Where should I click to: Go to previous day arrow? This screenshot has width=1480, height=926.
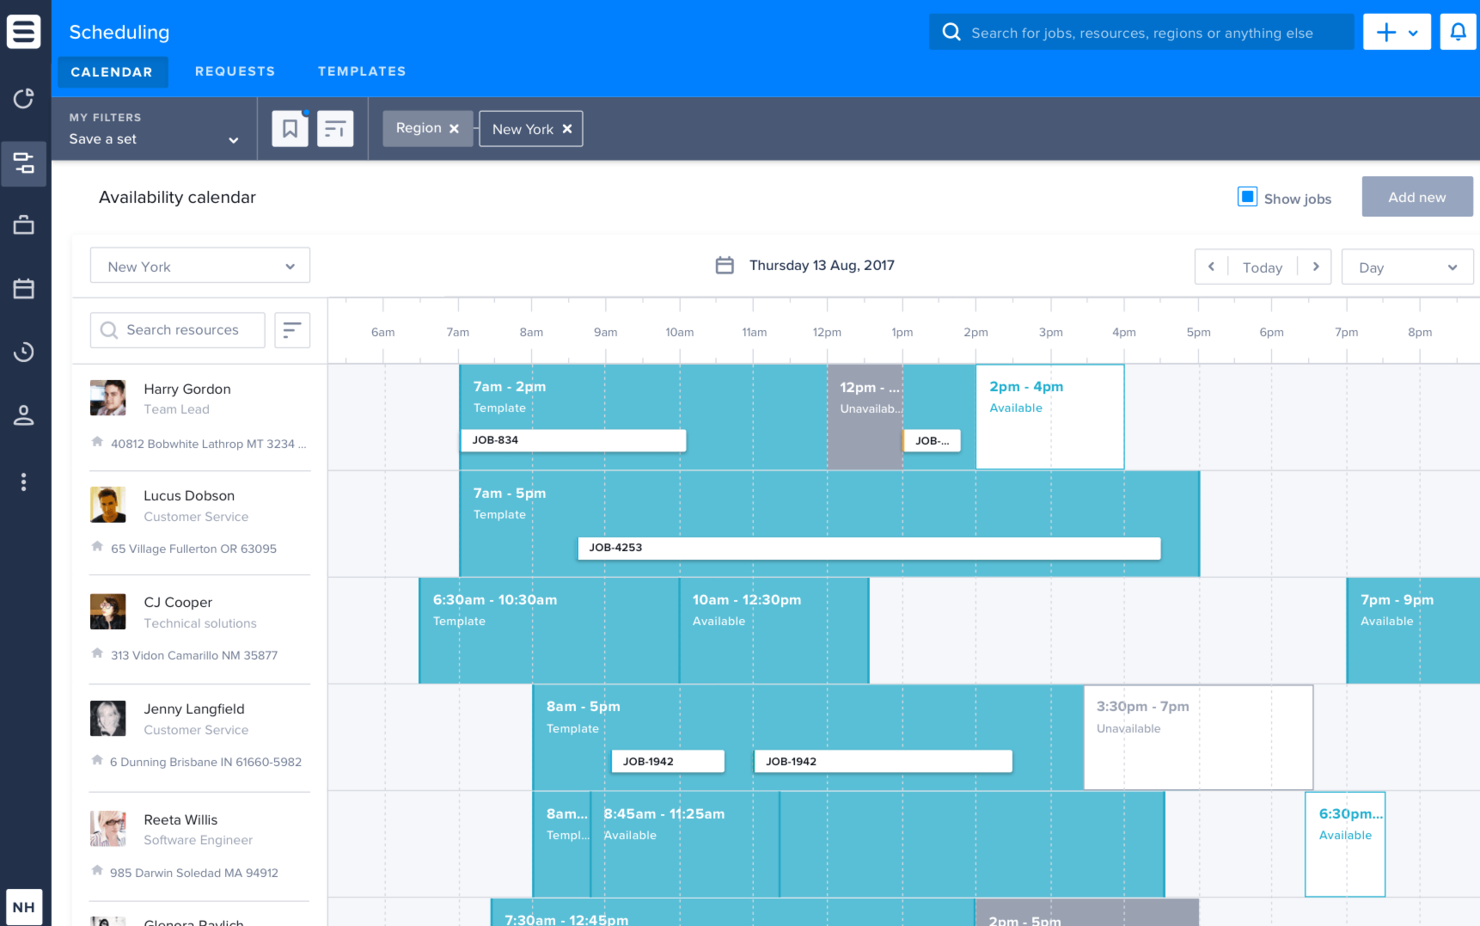1211,267
